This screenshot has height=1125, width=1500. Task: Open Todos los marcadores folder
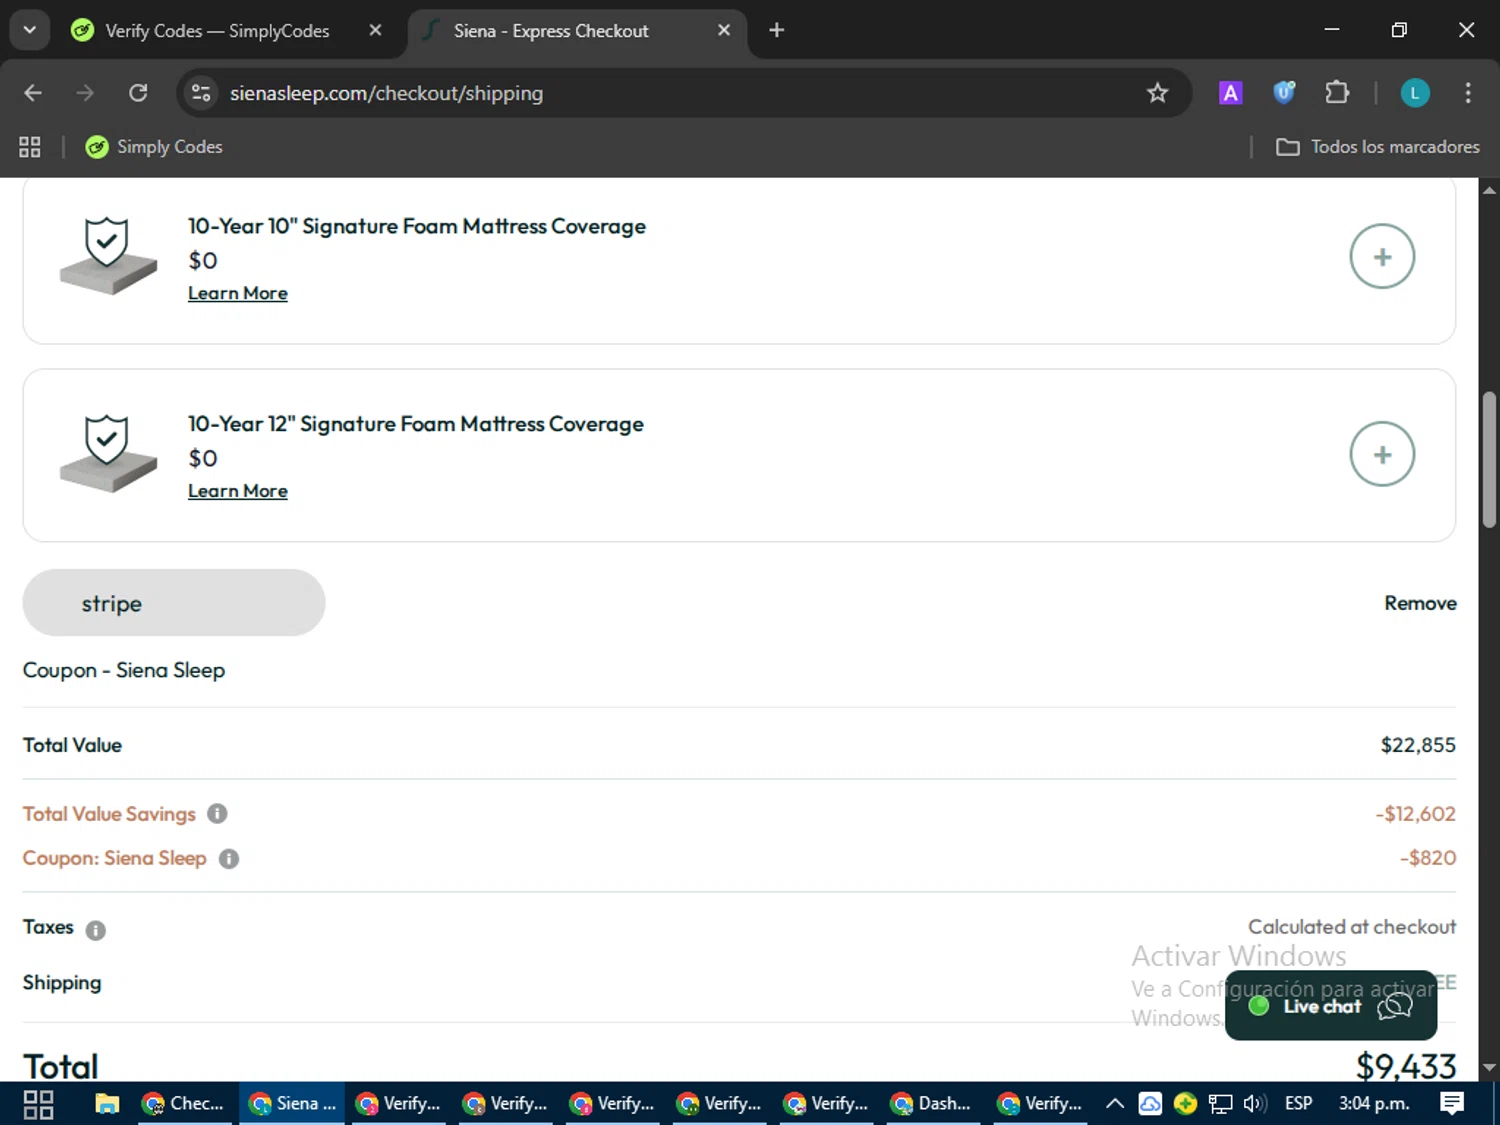pos(1377,147)
